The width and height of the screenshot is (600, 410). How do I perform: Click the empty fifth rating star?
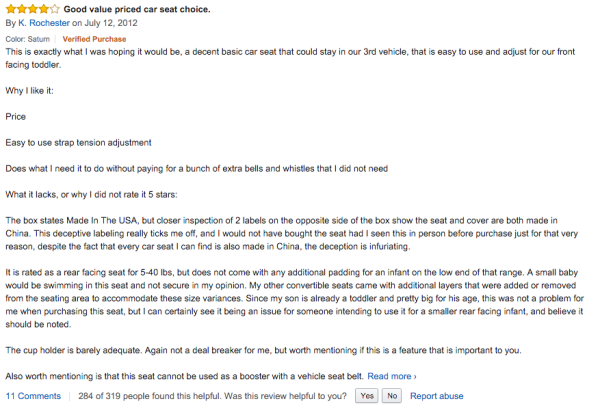55,9
